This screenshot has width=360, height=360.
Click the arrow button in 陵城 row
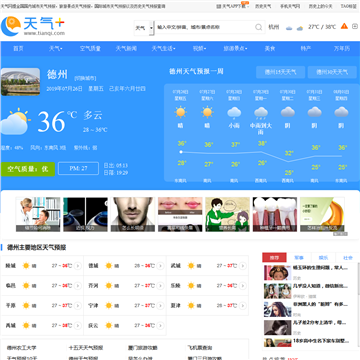(x=78, y=266)
